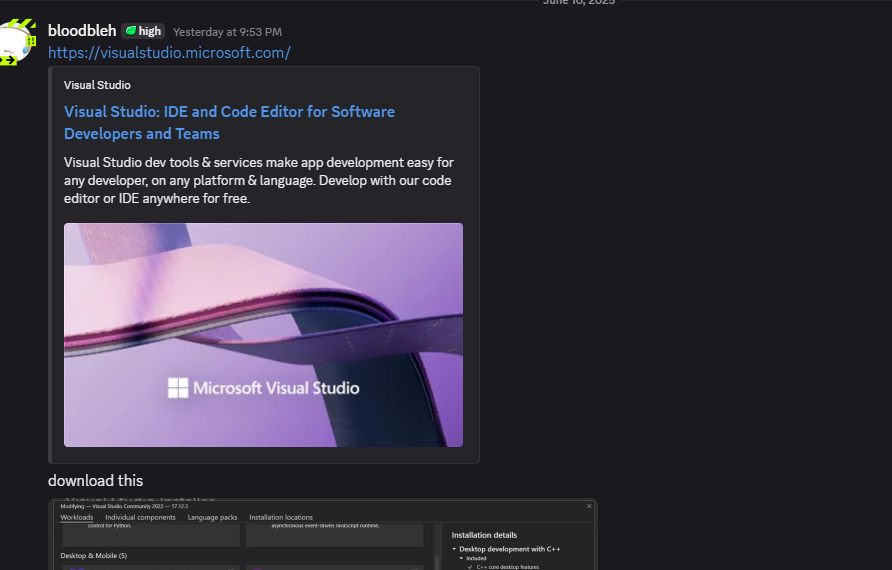The image size is (892, 570).
Task: Click the bloodbleh username
Action: coord(82,31)
